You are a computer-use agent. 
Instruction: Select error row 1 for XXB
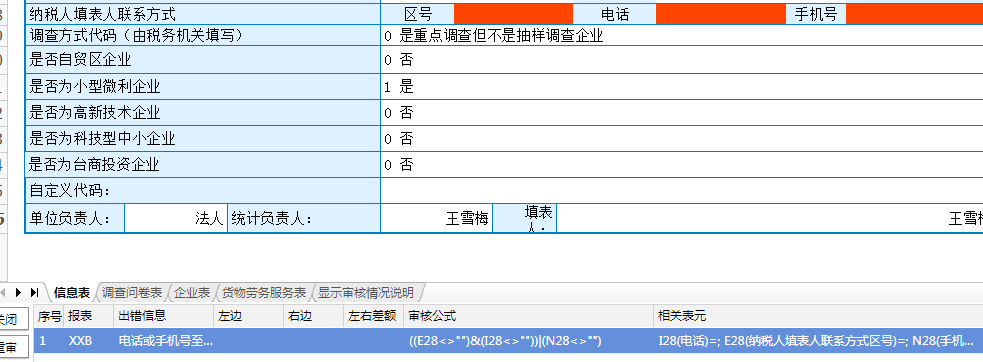pyautogui.click(x=508, y=341)
